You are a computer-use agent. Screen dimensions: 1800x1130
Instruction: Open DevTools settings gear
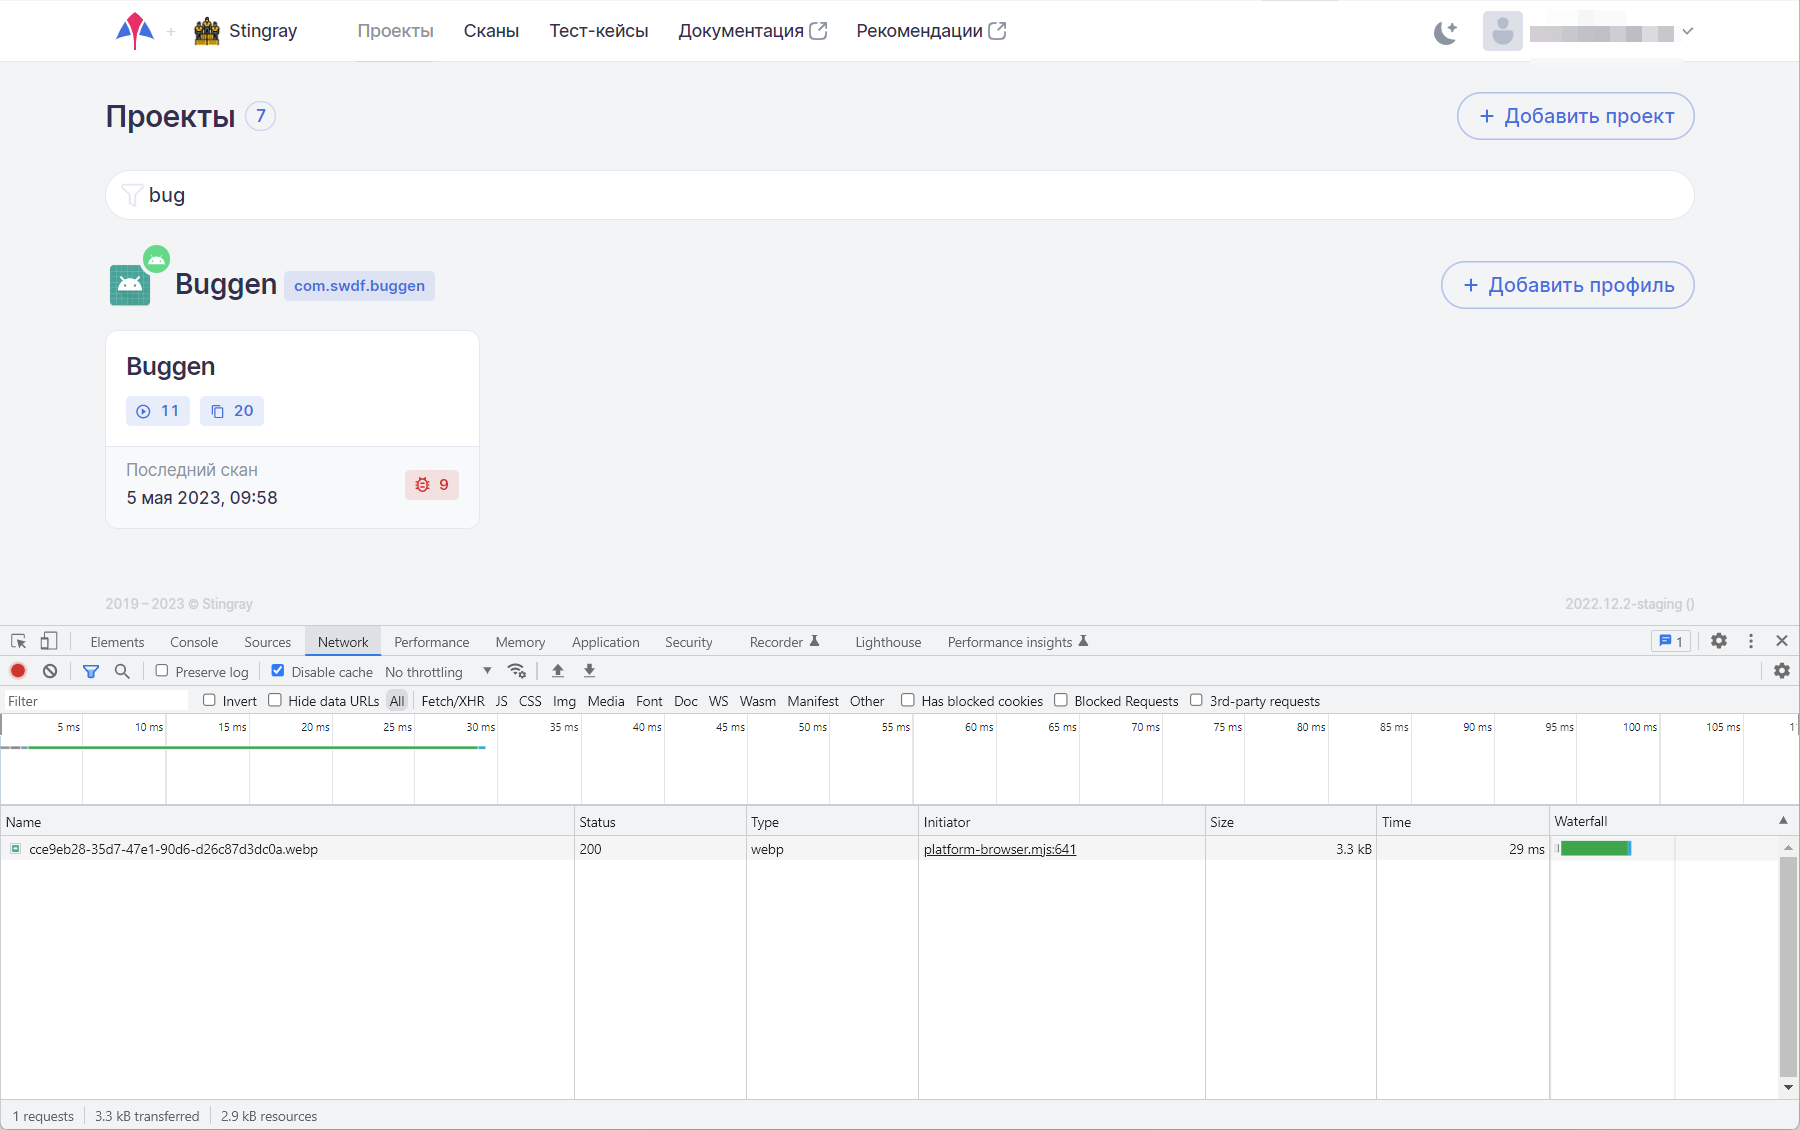click(x=1718, y=641)
